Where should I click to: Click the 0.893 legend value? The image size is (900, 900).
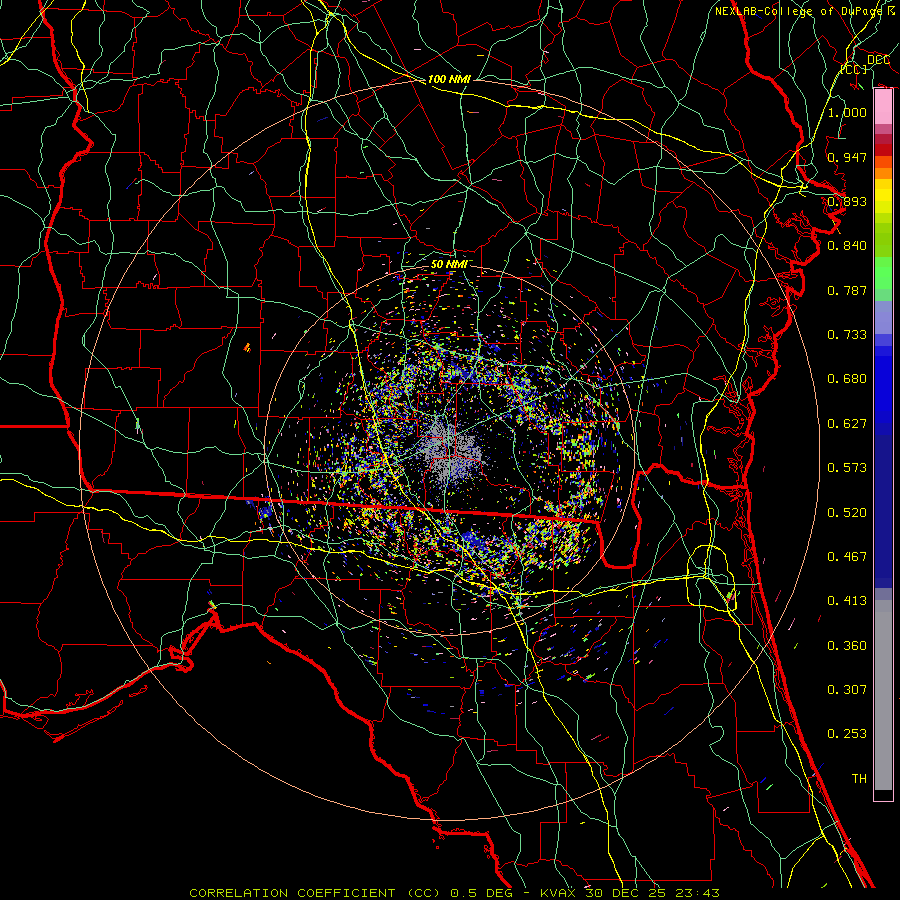pos(847,201)
